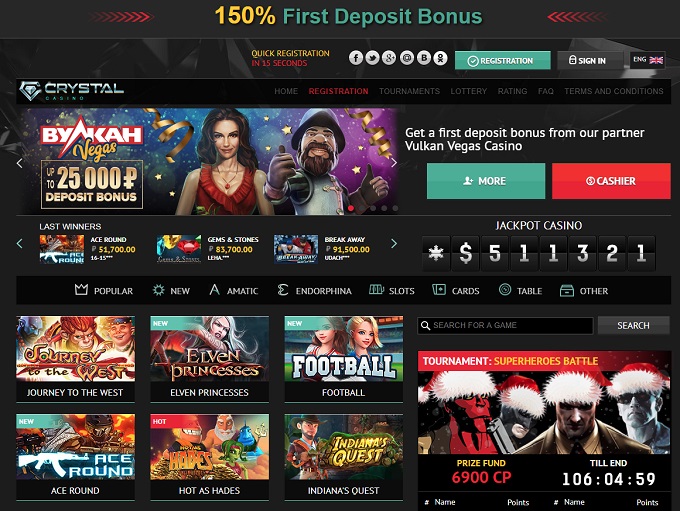Viewport: 680px width, 511px height.
Task: Select the first banner carousel dot
Action: pyautogui.click(x=351, y=208)
